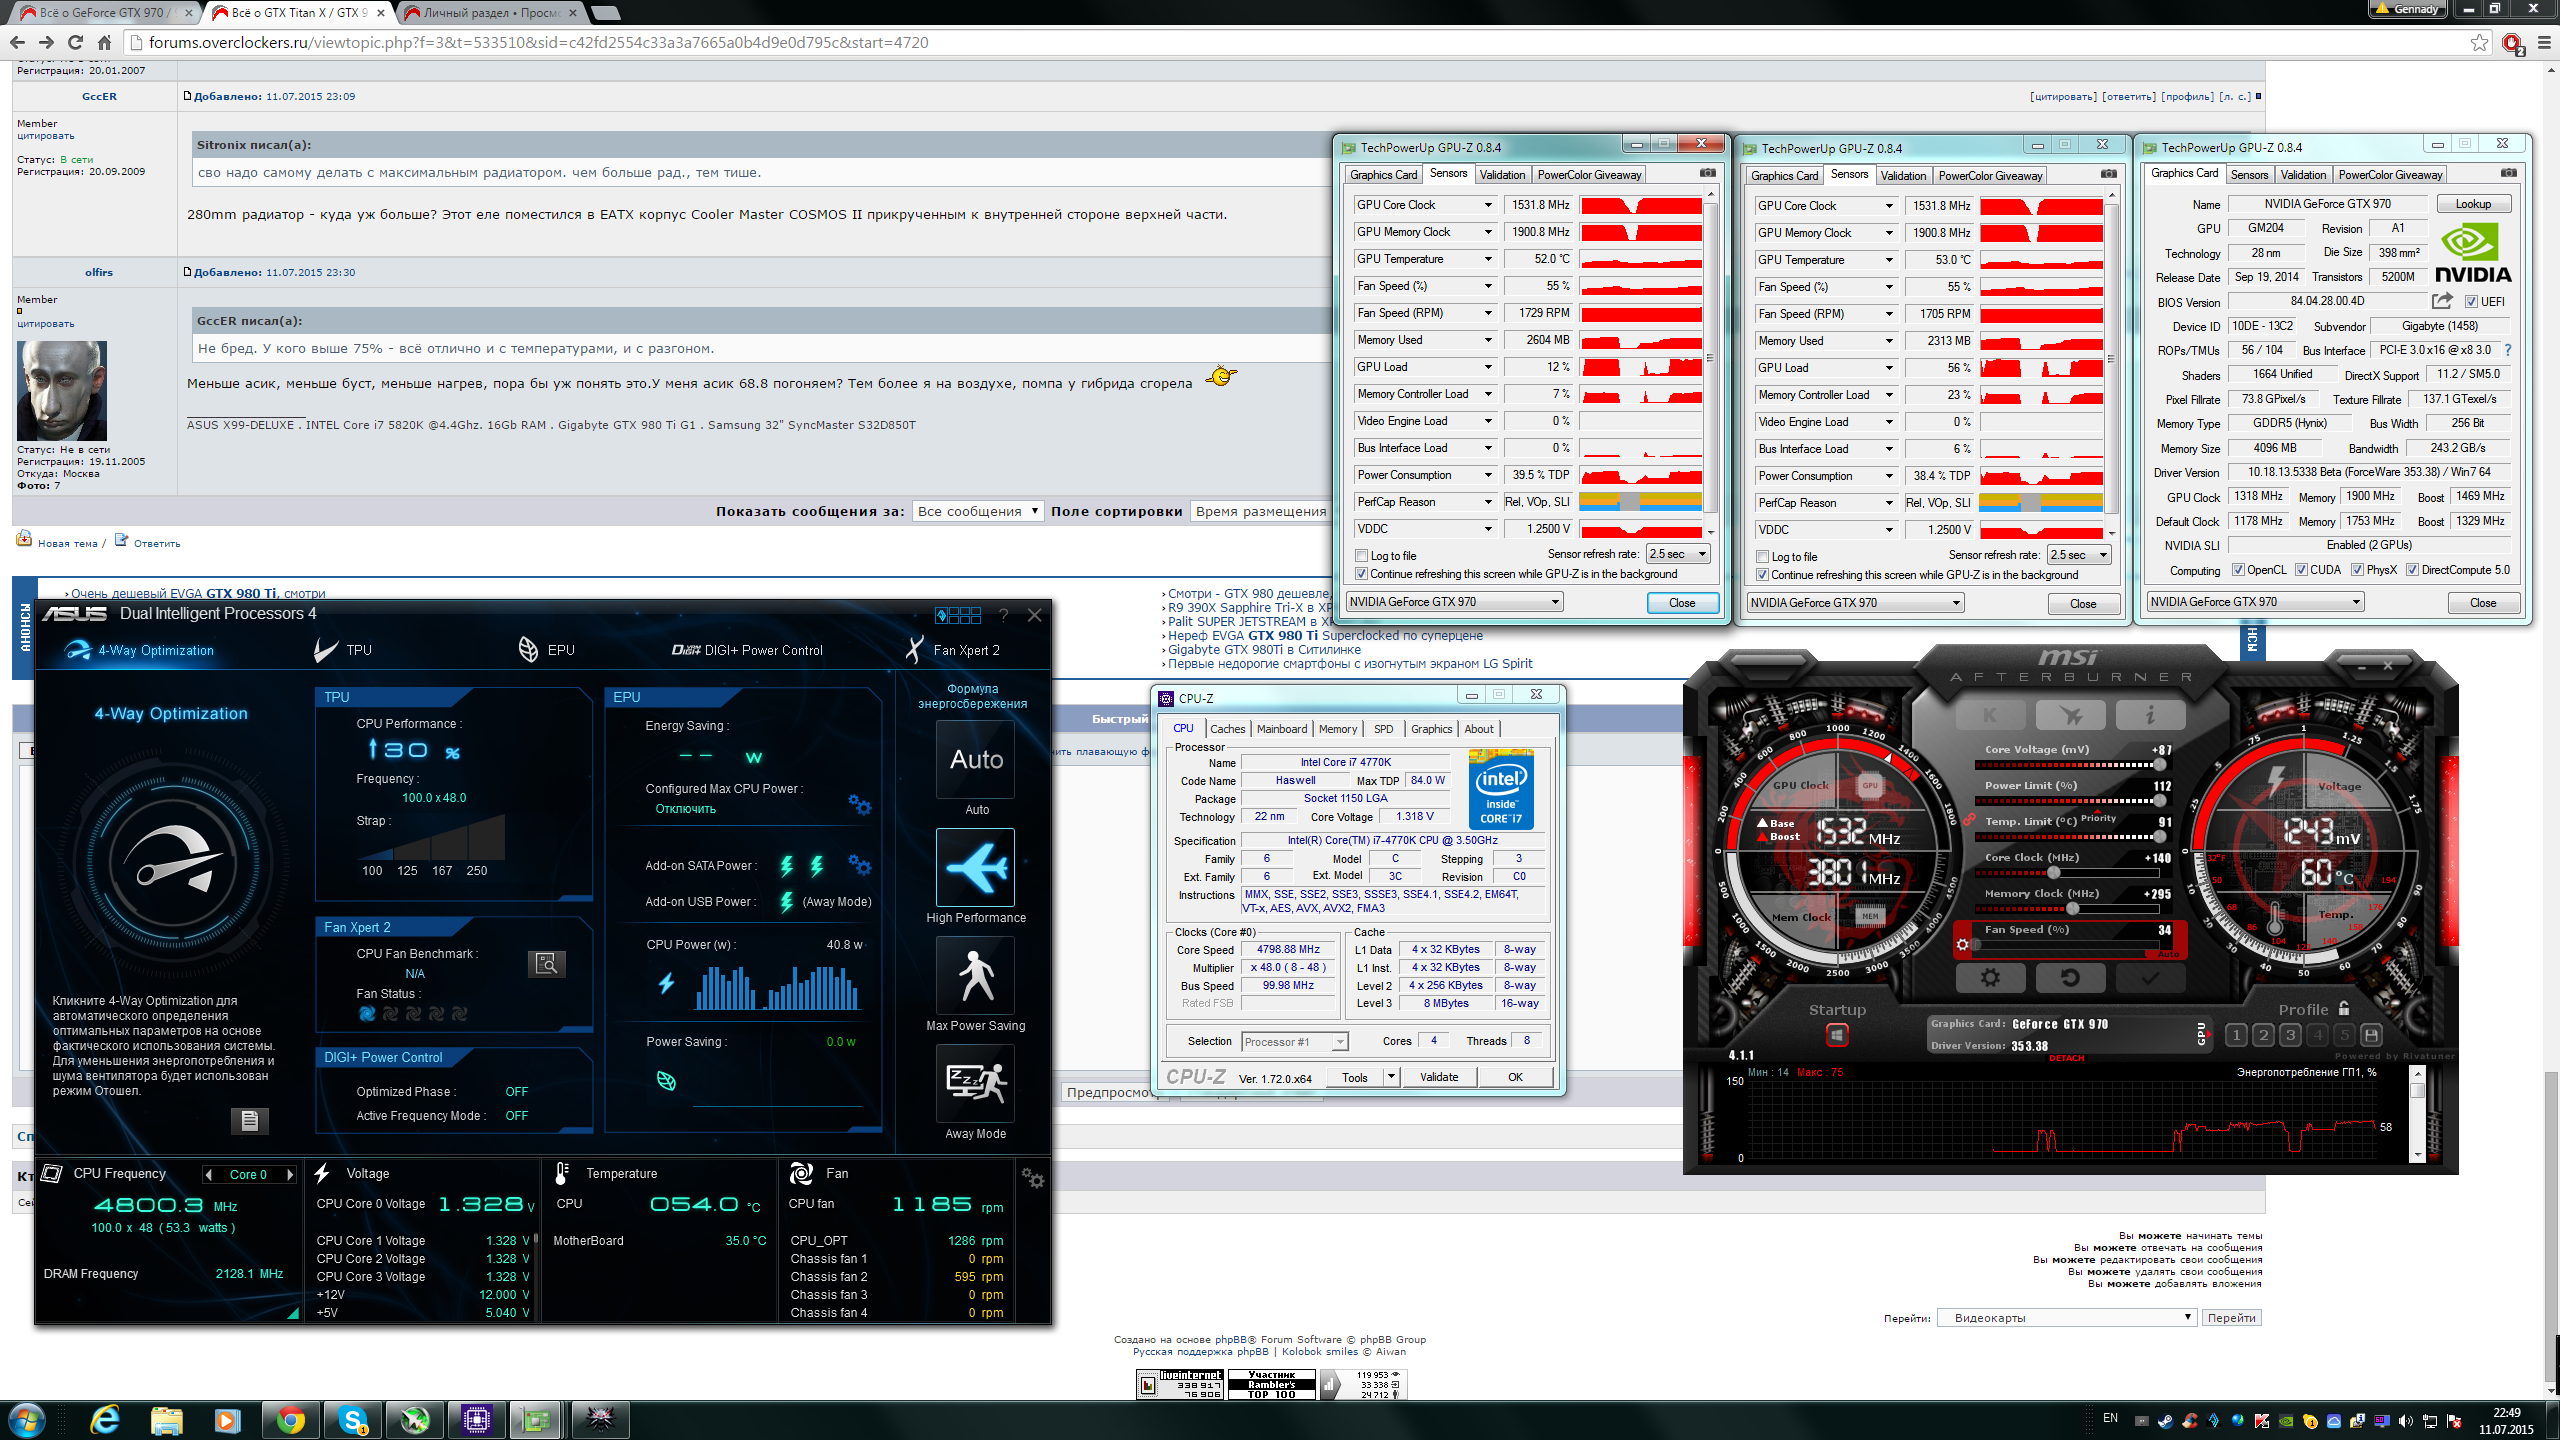Click the Lookup button in GPU-Z
This screenshot has height=1440, width=2560.
[x=2472, y=204]
